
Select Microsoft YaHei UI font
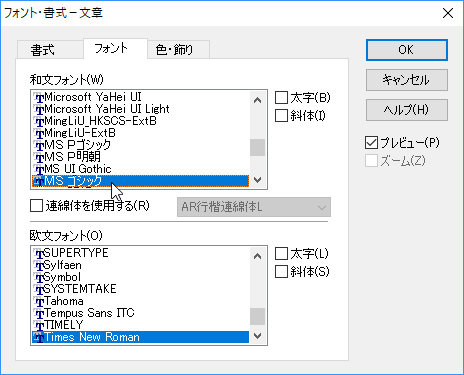[140, 97]
